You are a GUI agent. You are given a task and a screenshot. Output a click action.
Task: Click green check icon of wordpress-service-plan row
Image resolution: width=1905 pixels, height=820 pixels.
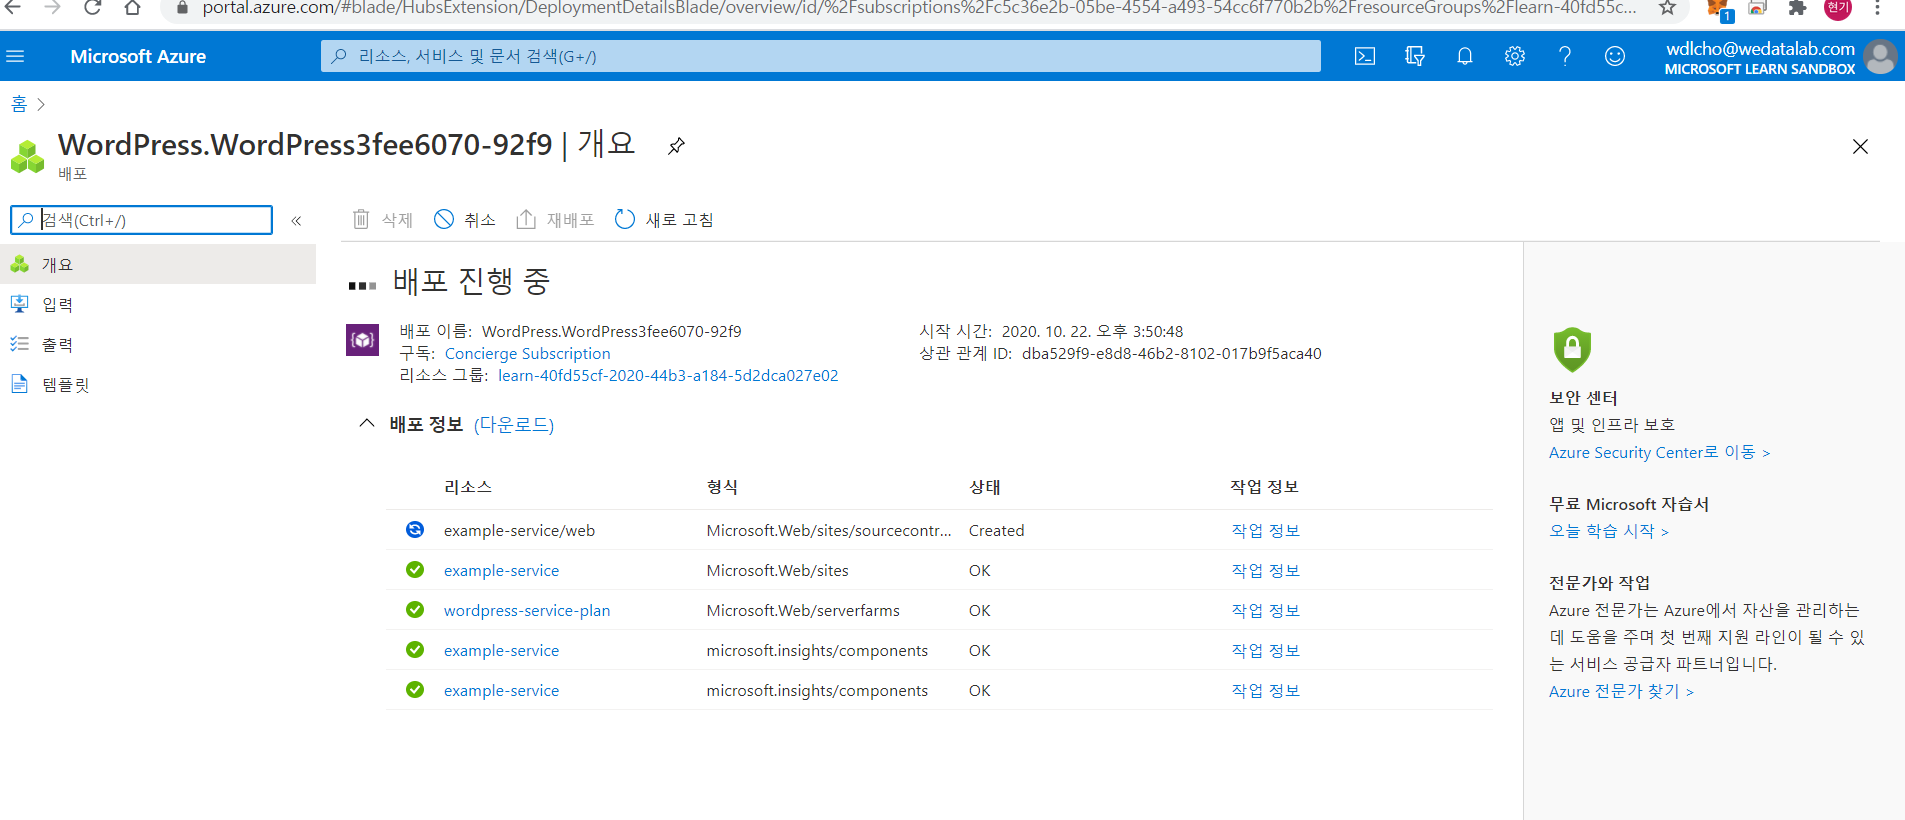click(x=415, y=609)
